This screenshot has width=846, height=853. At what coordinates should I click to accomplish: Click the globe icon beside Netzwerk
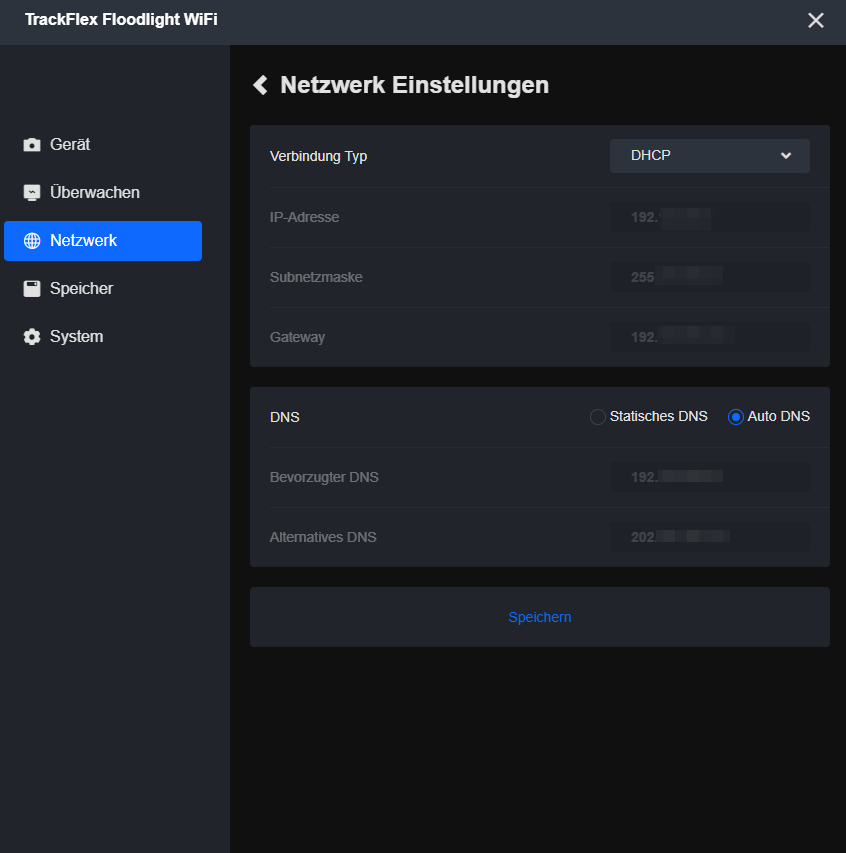32,240
